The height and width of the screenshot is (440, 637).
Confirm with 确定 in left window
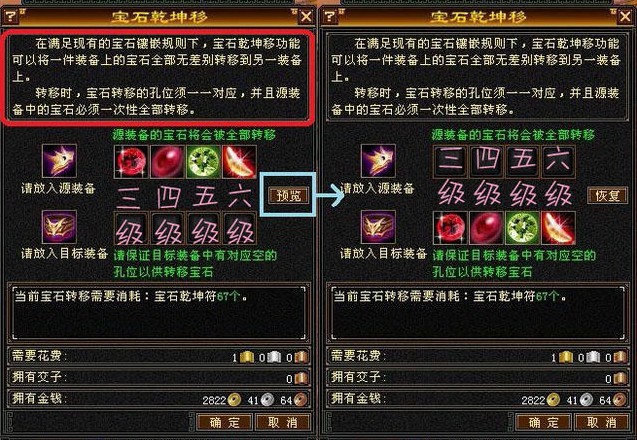[225, 422]
